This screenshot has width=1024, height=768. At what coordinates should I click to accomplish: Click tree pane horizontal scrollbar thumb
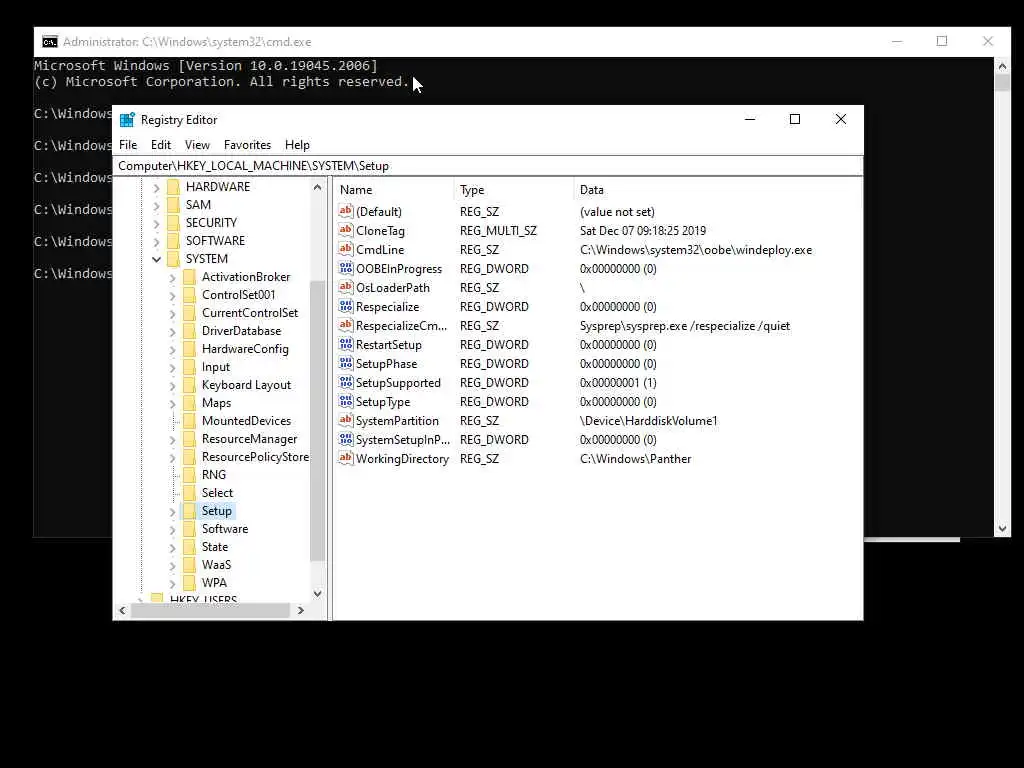point(210,610)
